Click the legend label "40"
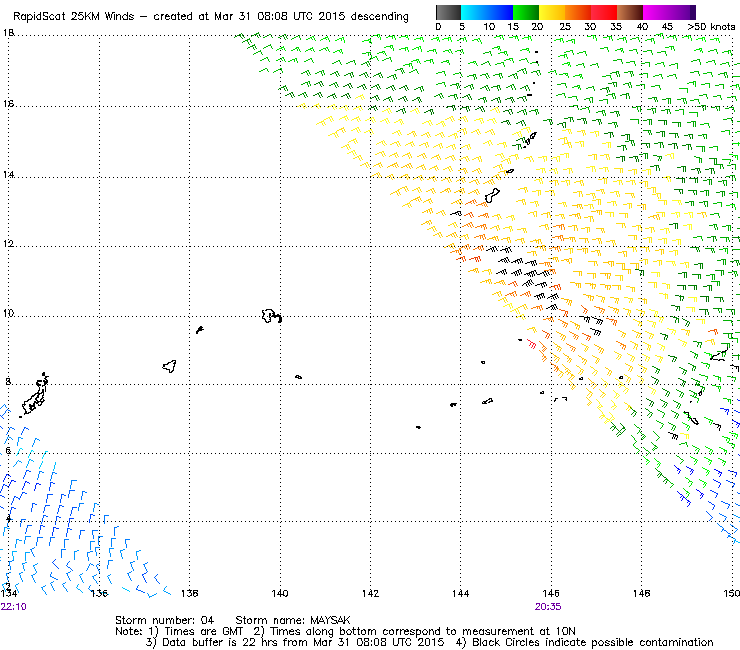The image size is (740, 650). click(642, 27)
